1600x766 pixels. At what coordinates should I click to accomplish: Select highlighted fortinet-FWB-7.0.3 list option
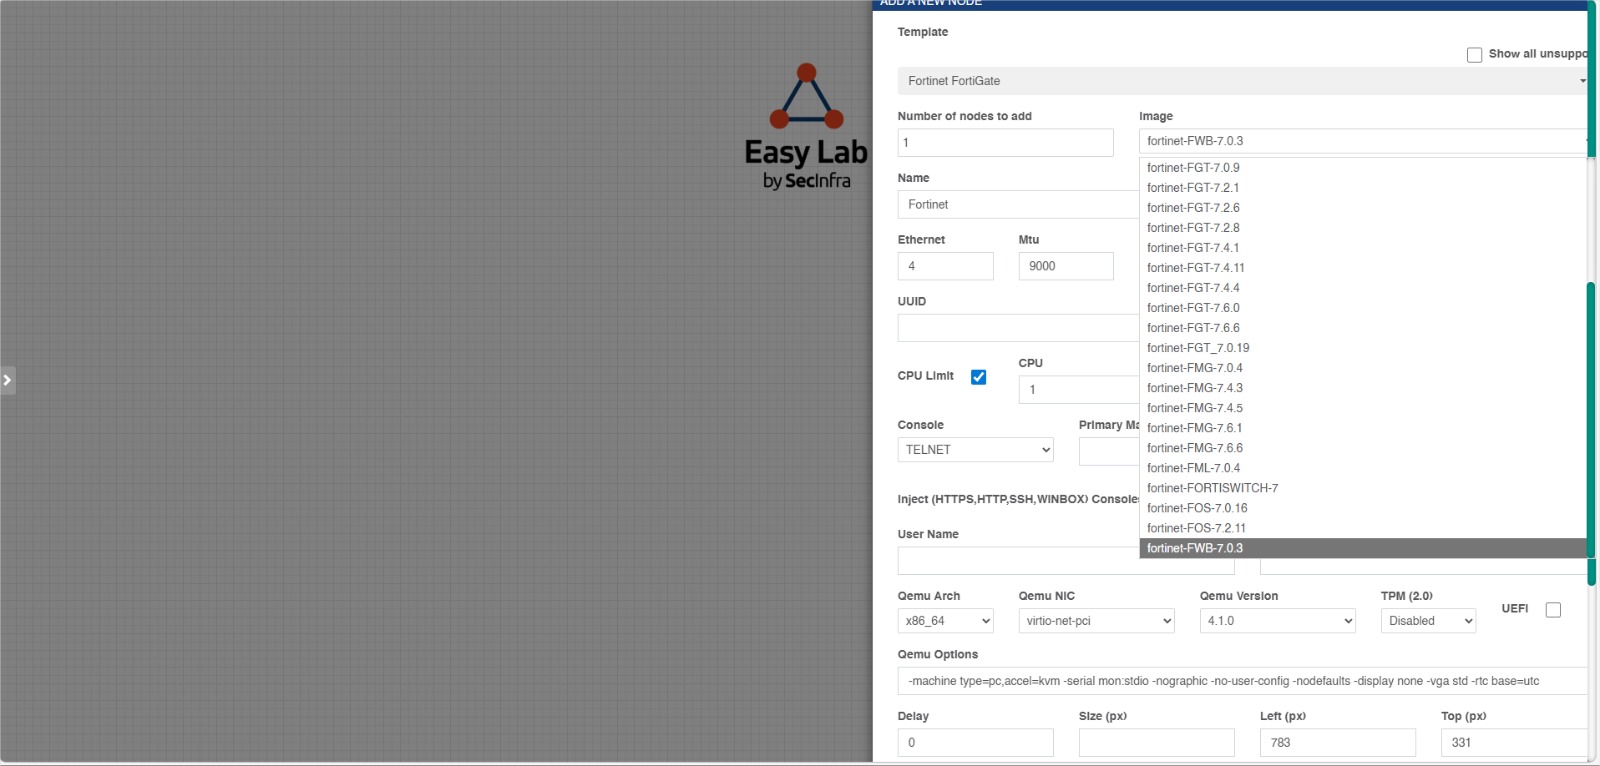[1363, 548]
